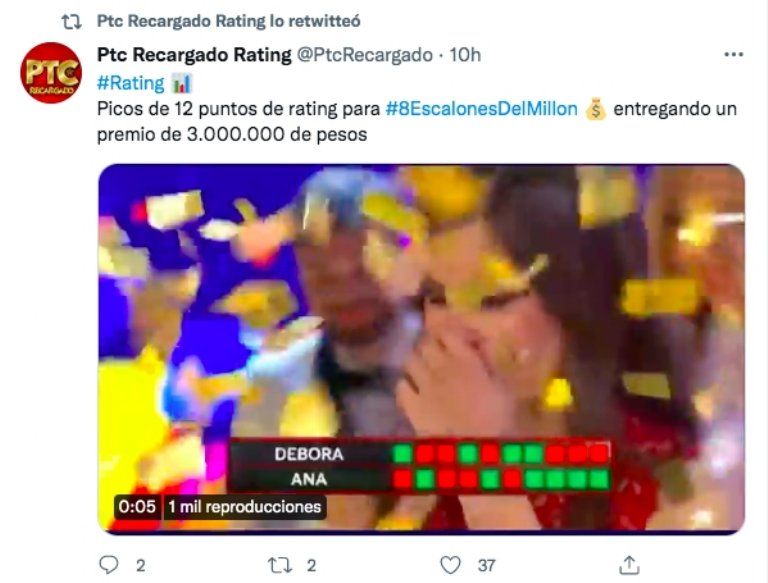Open the share tweet icon

click(629, 565)
